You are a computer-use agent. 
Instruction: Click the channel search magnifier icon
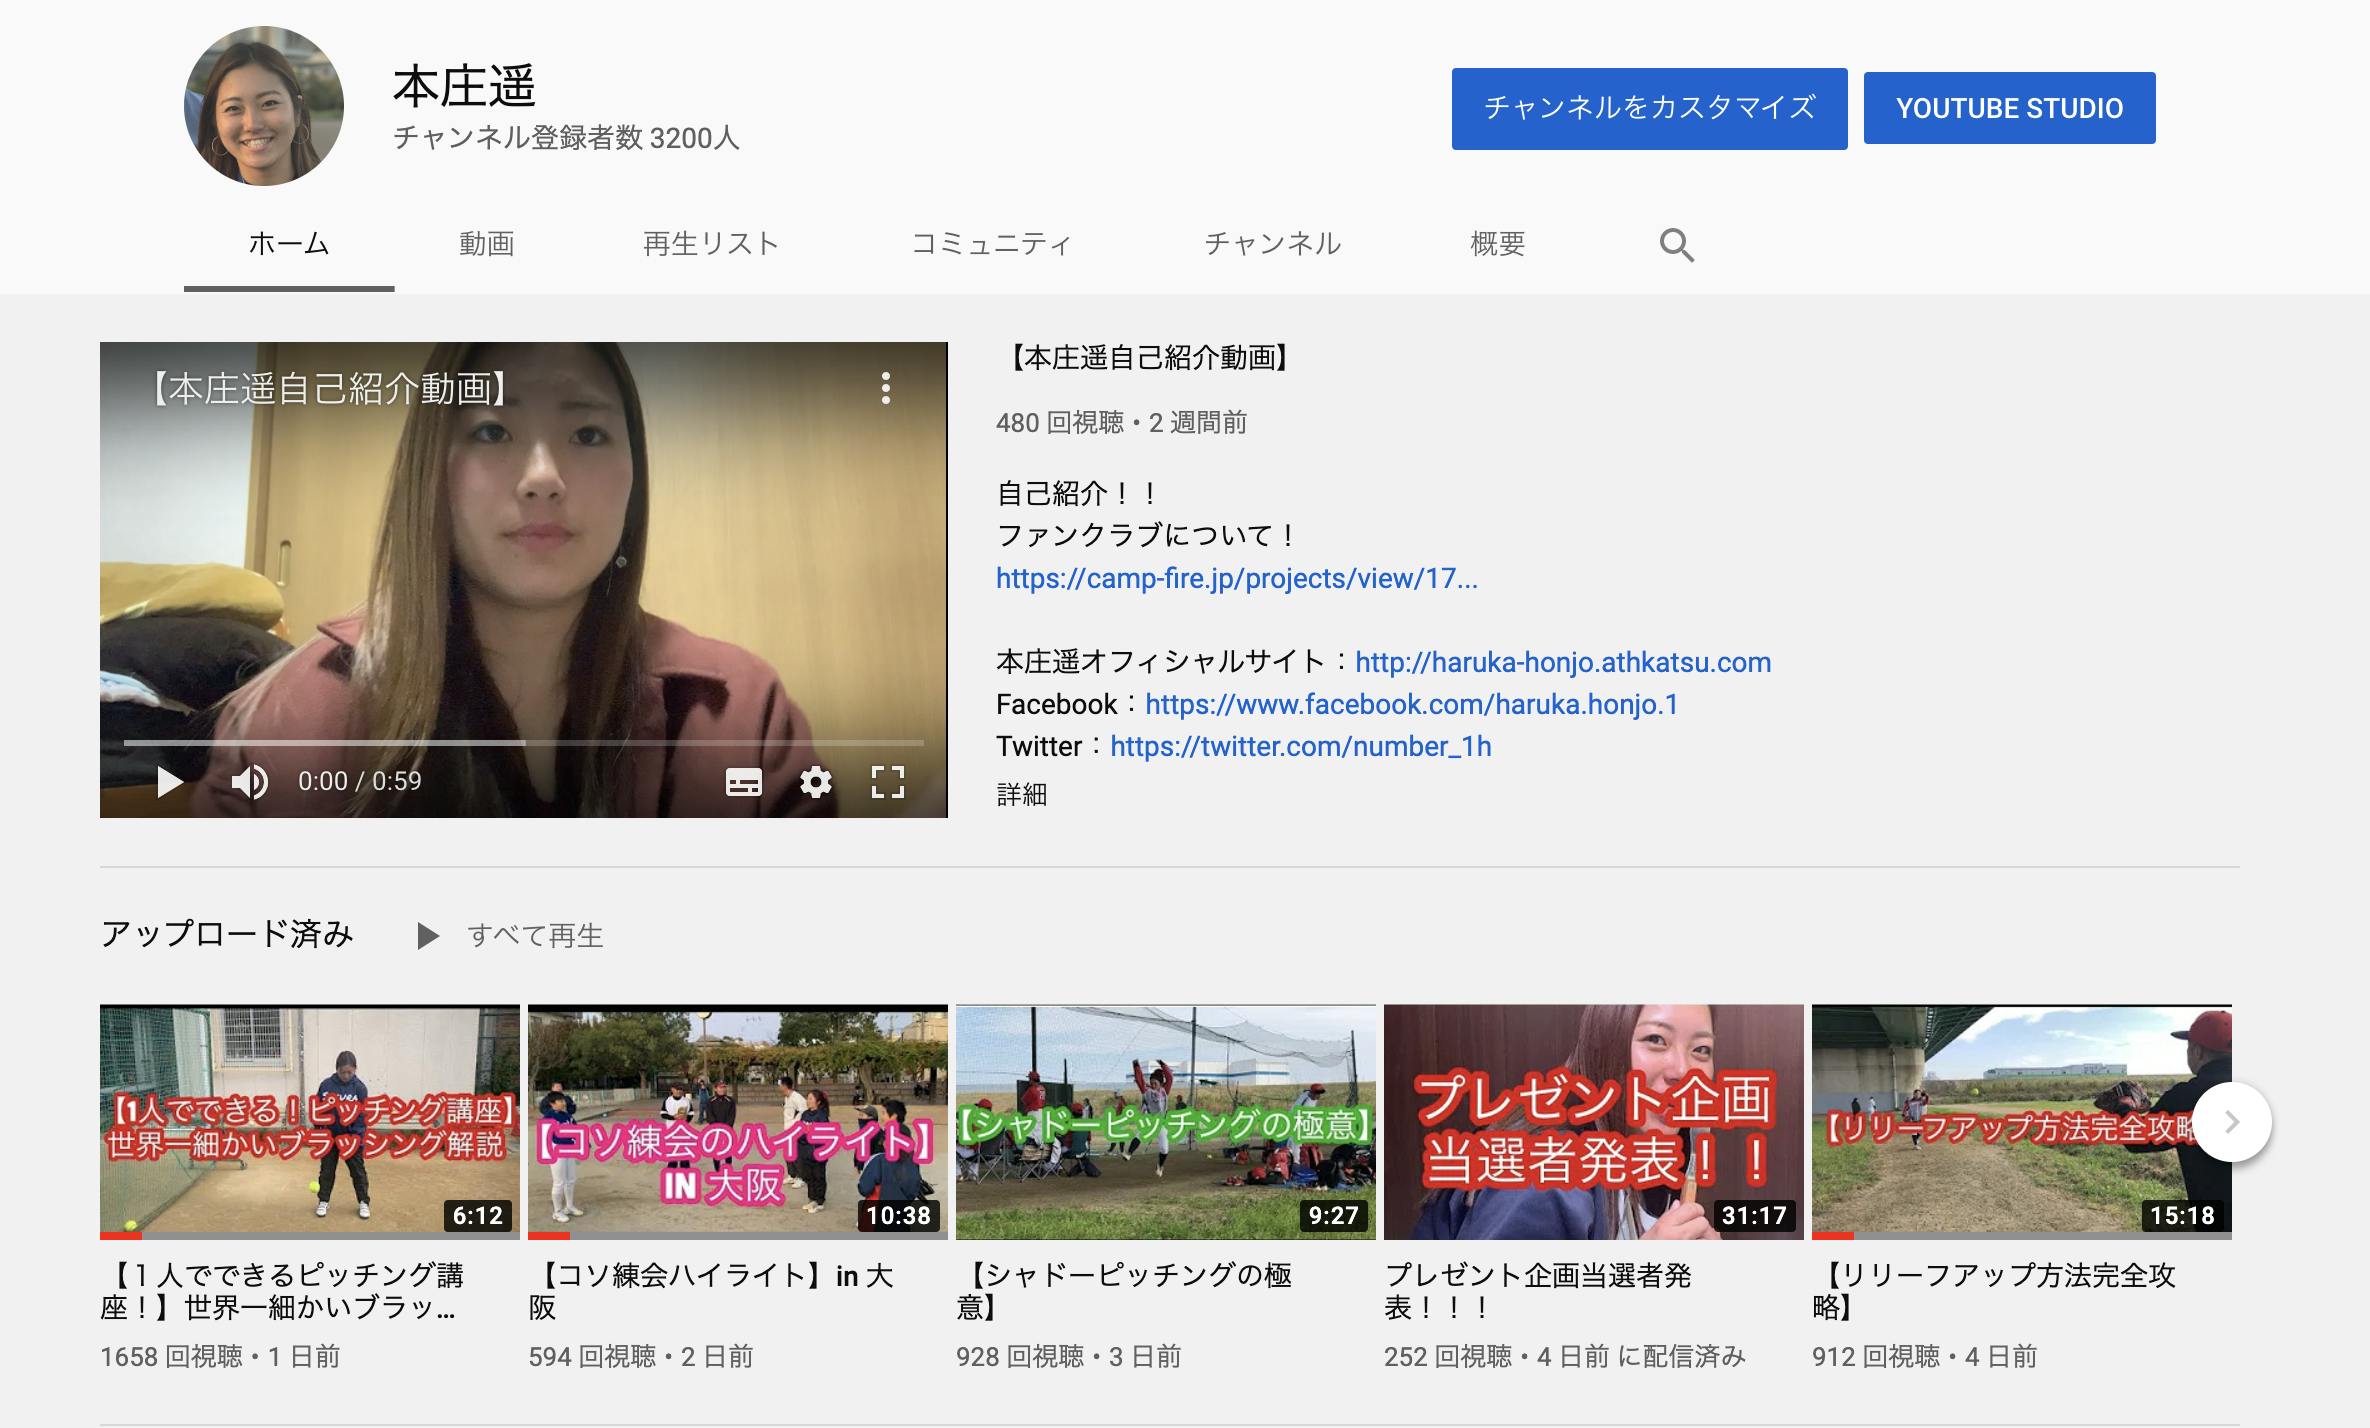1676,245
